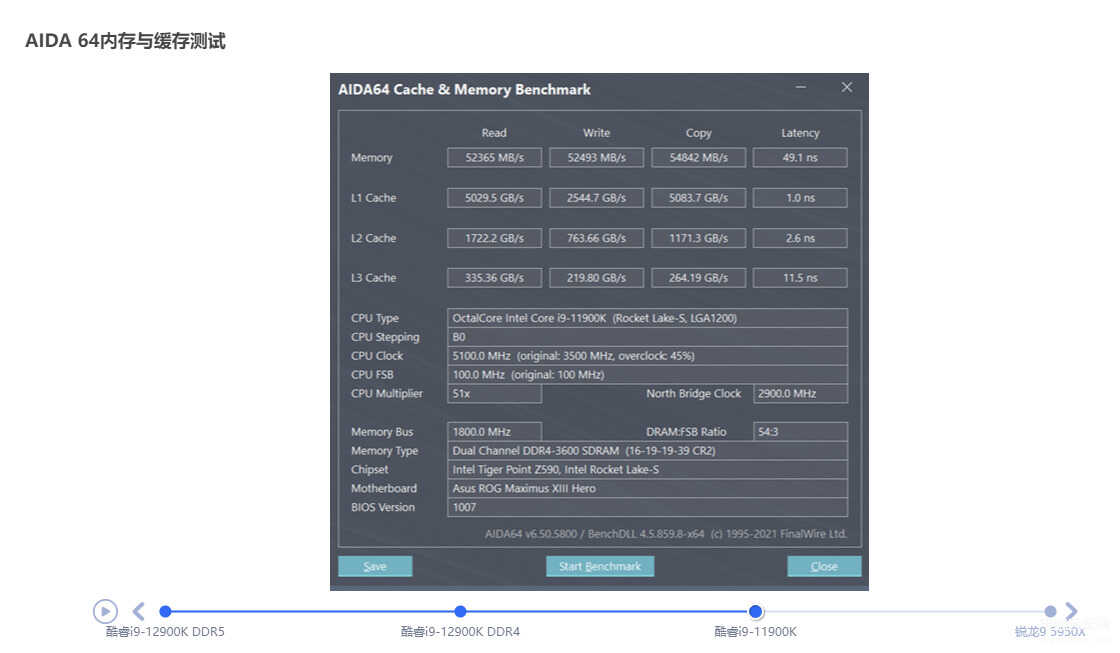Click the CPU Clock 5100.0 MHz field
The height and width of the screenshot is (653, 1120).
point(647,356)
